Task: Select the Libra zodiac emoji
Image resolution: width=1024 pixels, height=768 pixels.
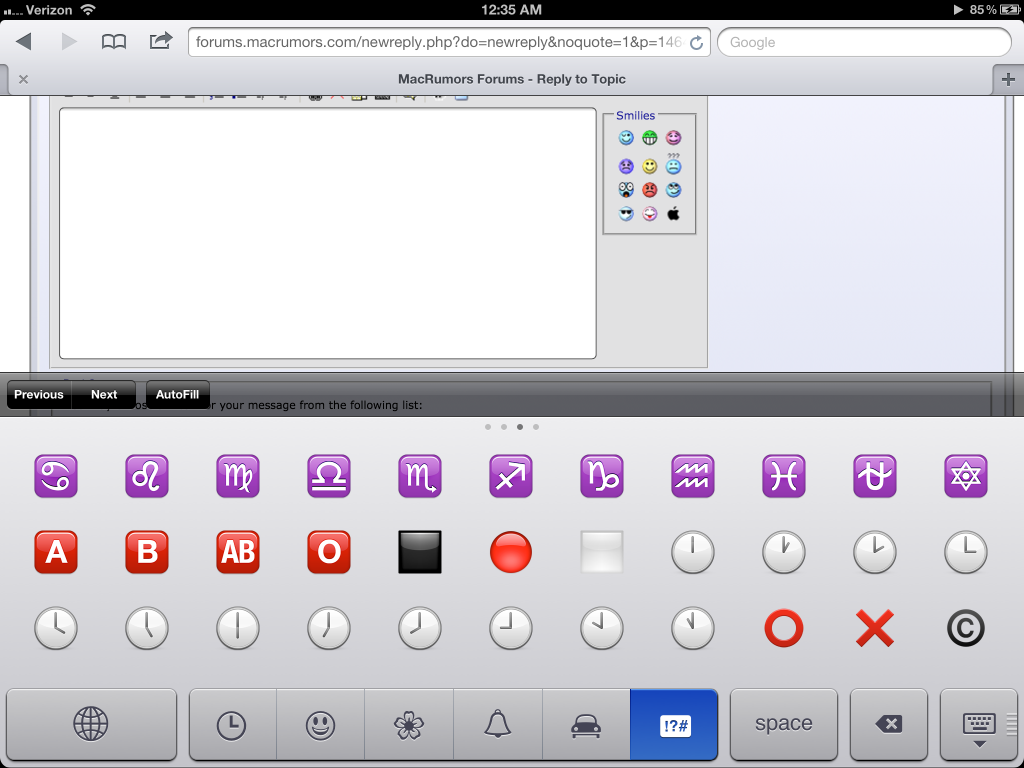Action: pyautogui.click(x=328, y=476)
